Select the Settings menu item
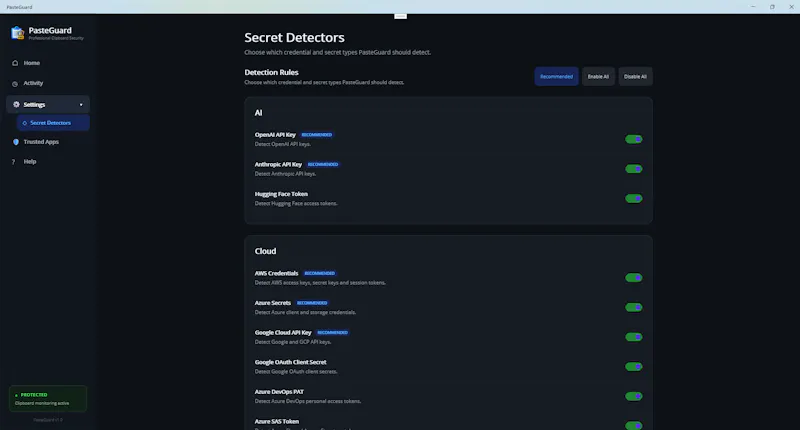 point(48,105)
